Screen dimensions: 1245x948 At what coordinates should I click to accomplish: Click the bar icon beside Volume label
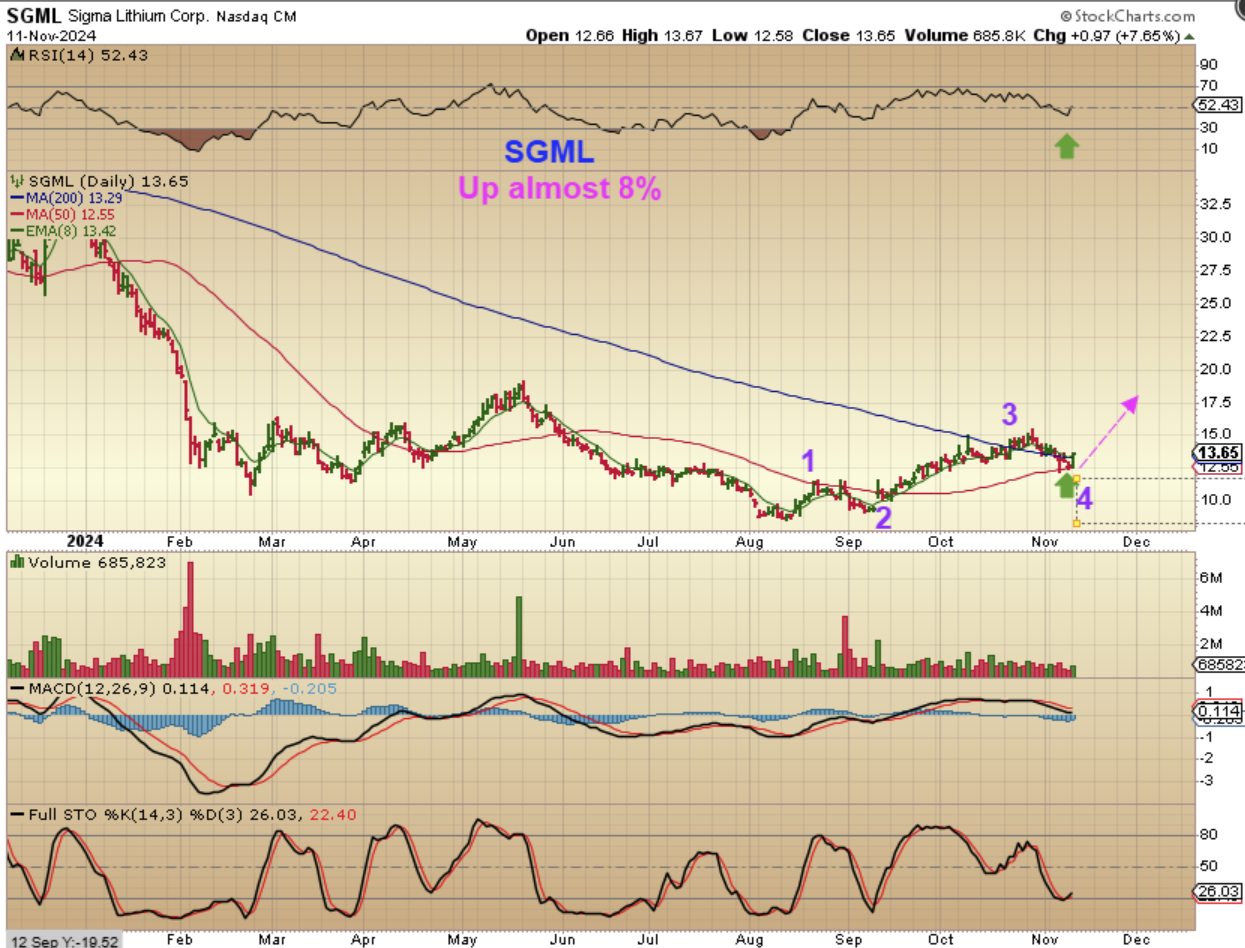click(17, 563)
